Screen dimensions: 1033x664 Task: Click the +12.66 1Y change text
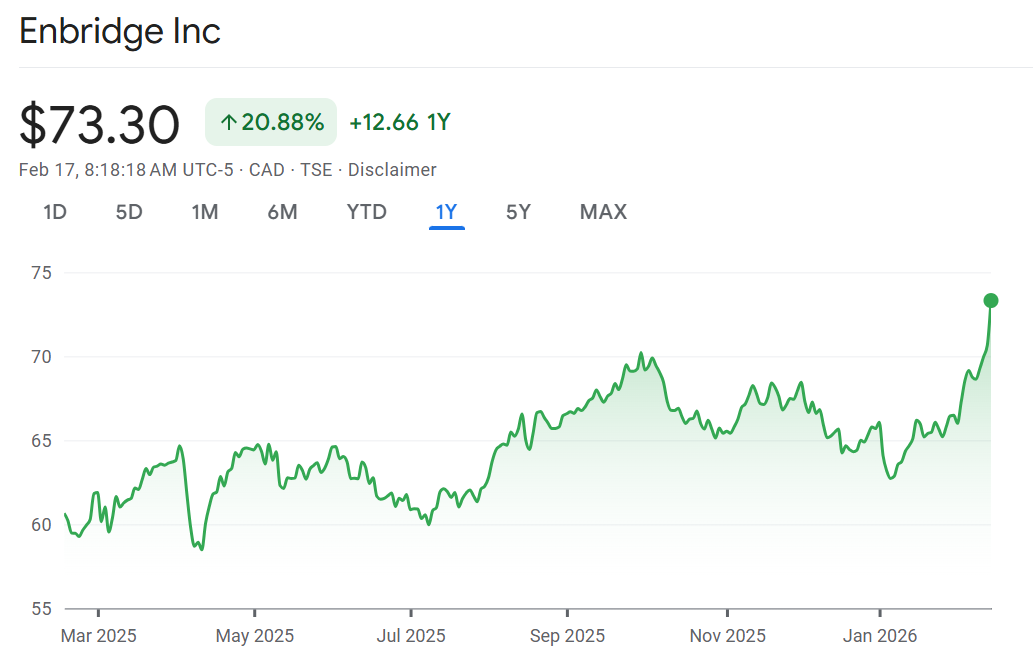pyautogui.click(x=399, y=123)
